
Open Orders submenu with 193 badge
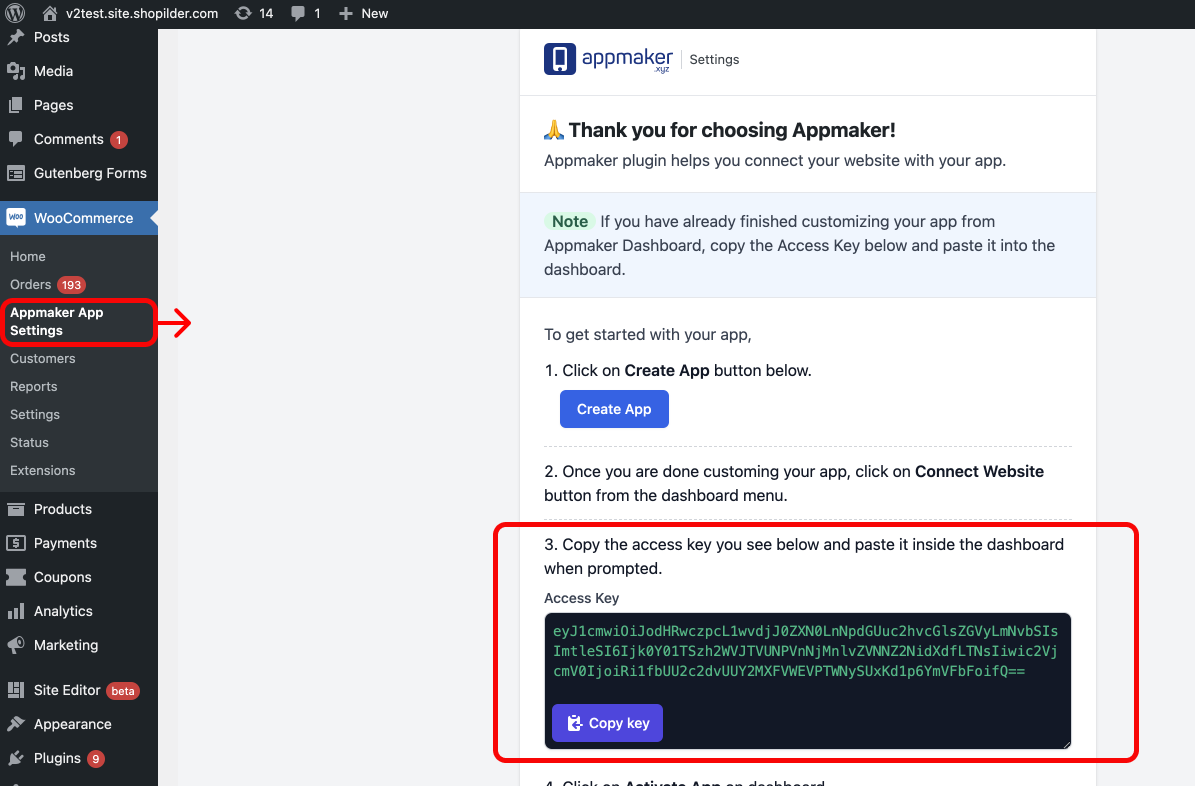click(x=47, y=284)
